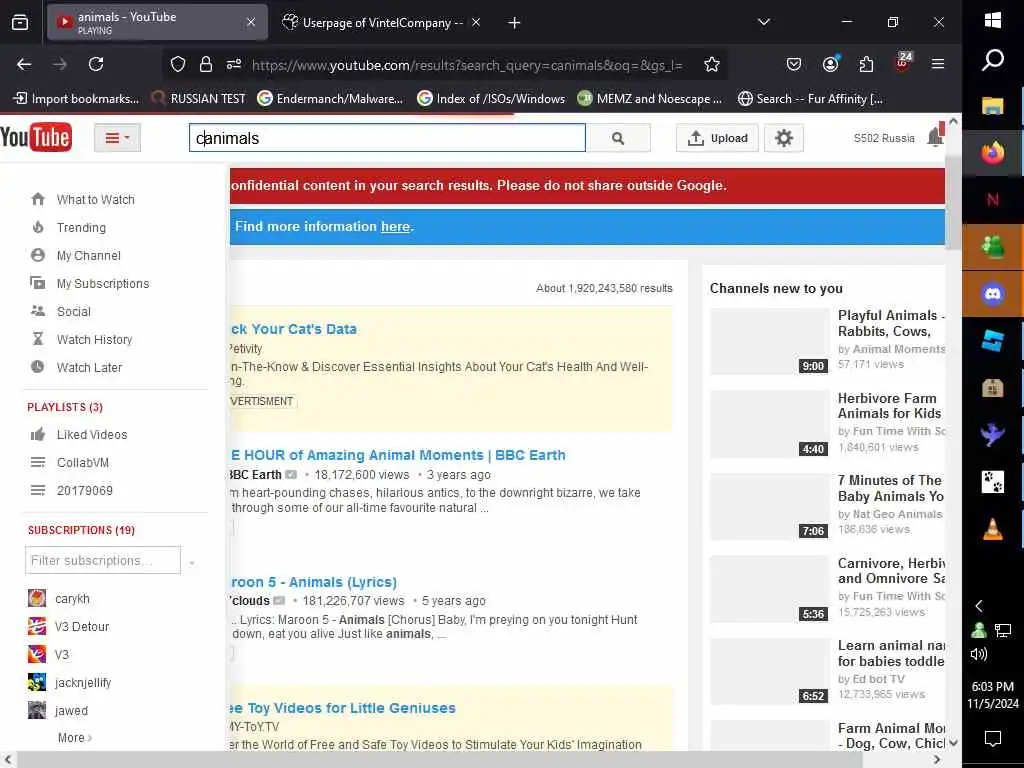
Task: Open CollabVM playlist
Action: (82, 462)
